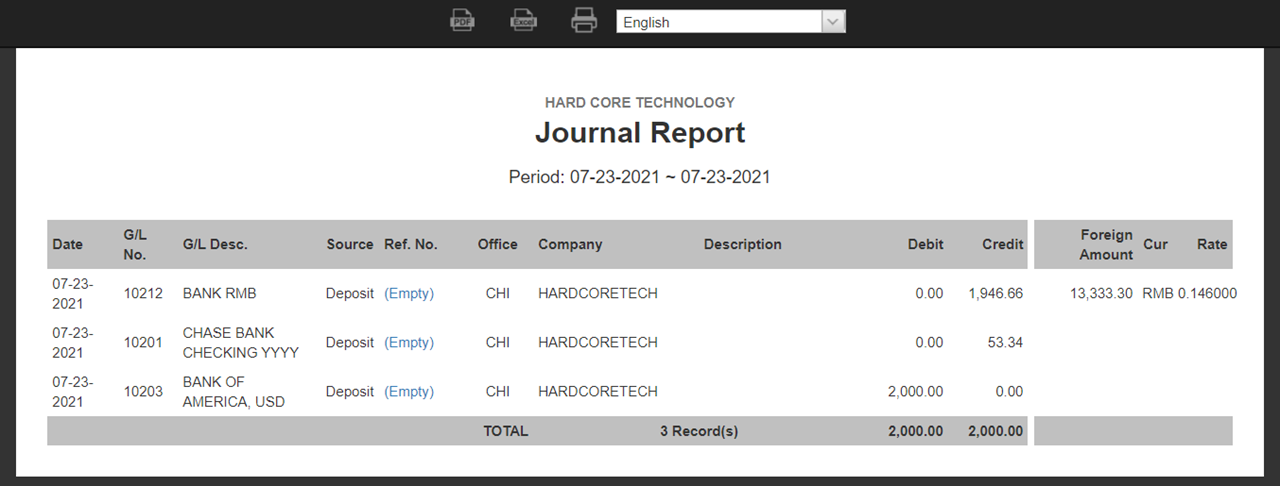The height and width of the screenshot is (486, 1280).
Task: Click (Empty) reference in CHASE BANK row
Action: pos(409,342)
